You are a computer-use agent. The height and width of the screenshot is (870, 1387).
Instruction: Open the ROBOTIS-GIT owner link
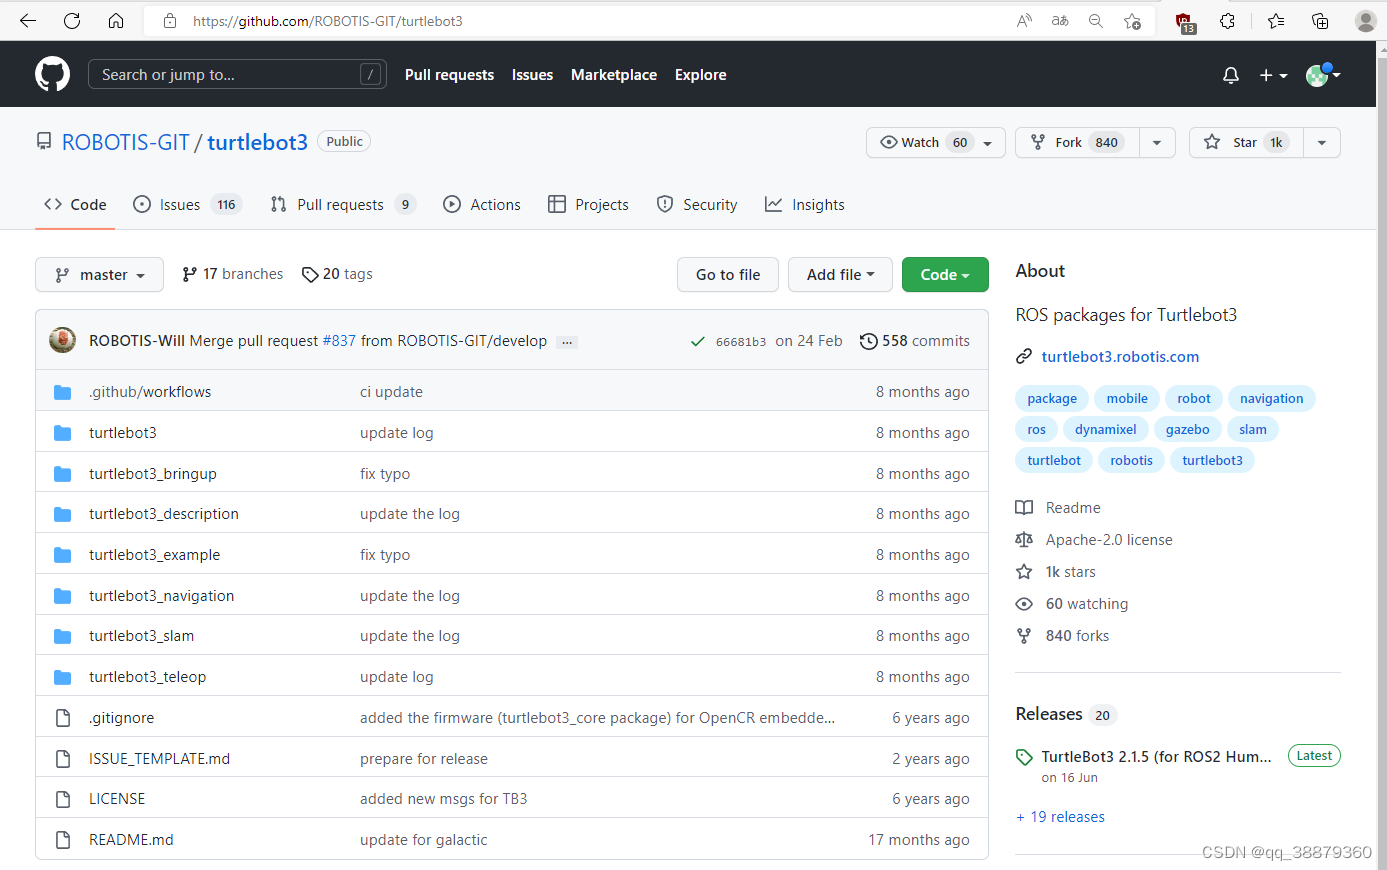[125, 142]
